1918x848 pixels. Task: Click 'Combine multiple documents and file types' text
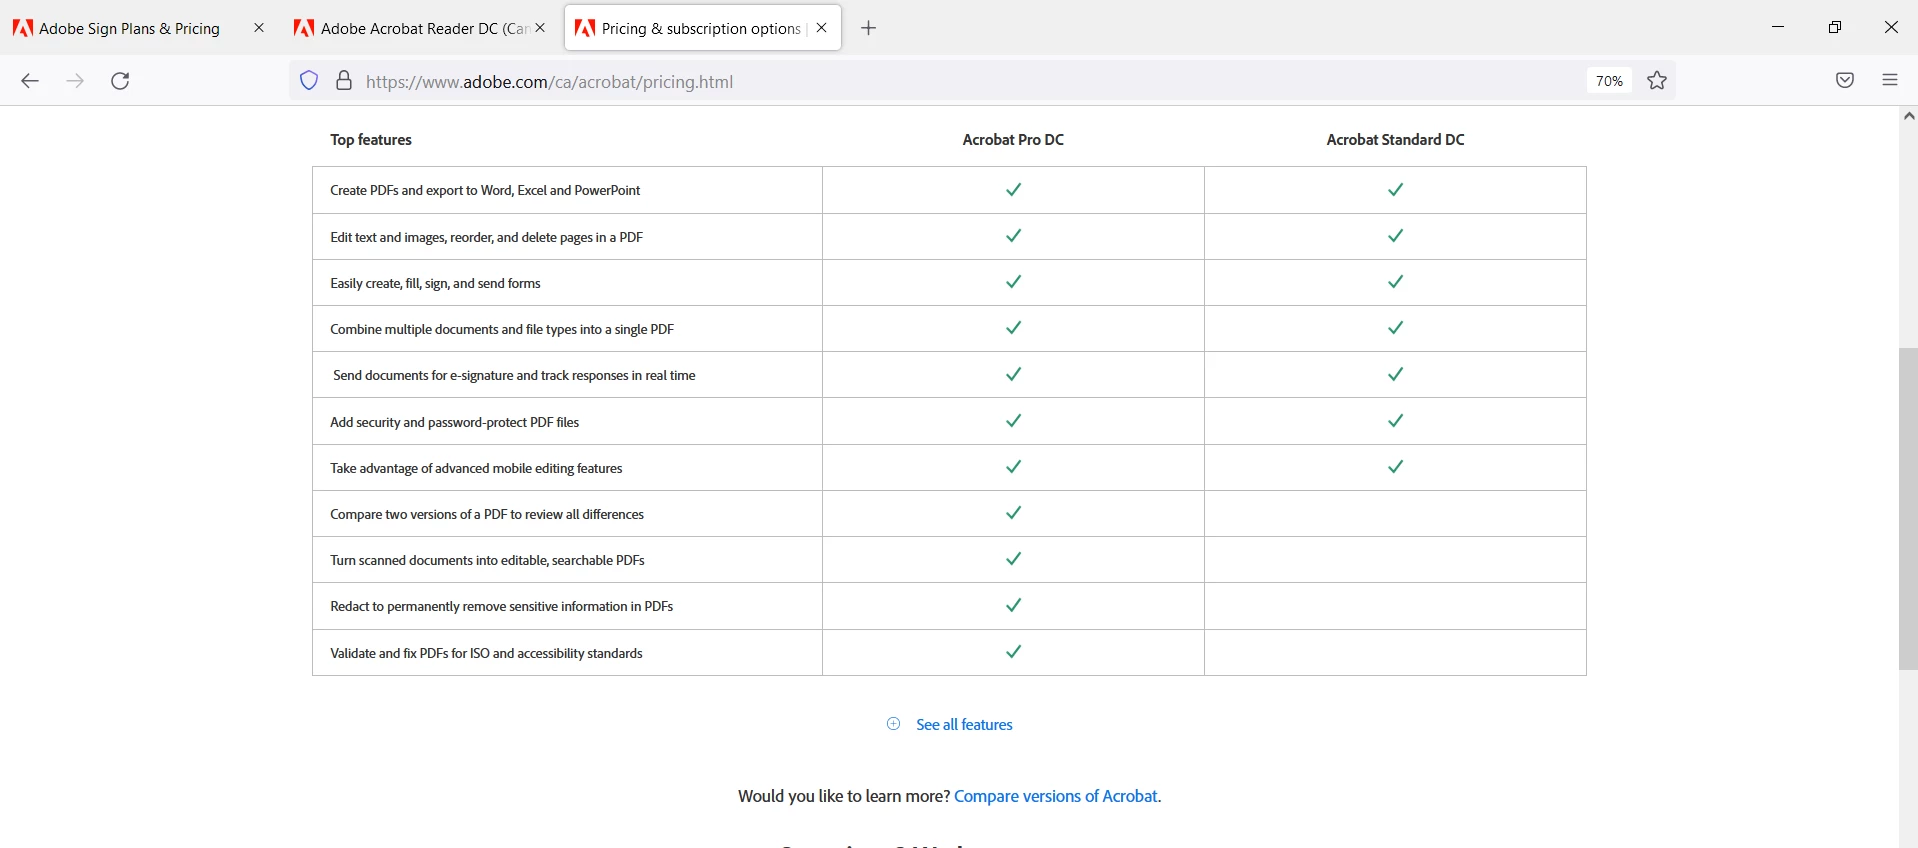502,330
